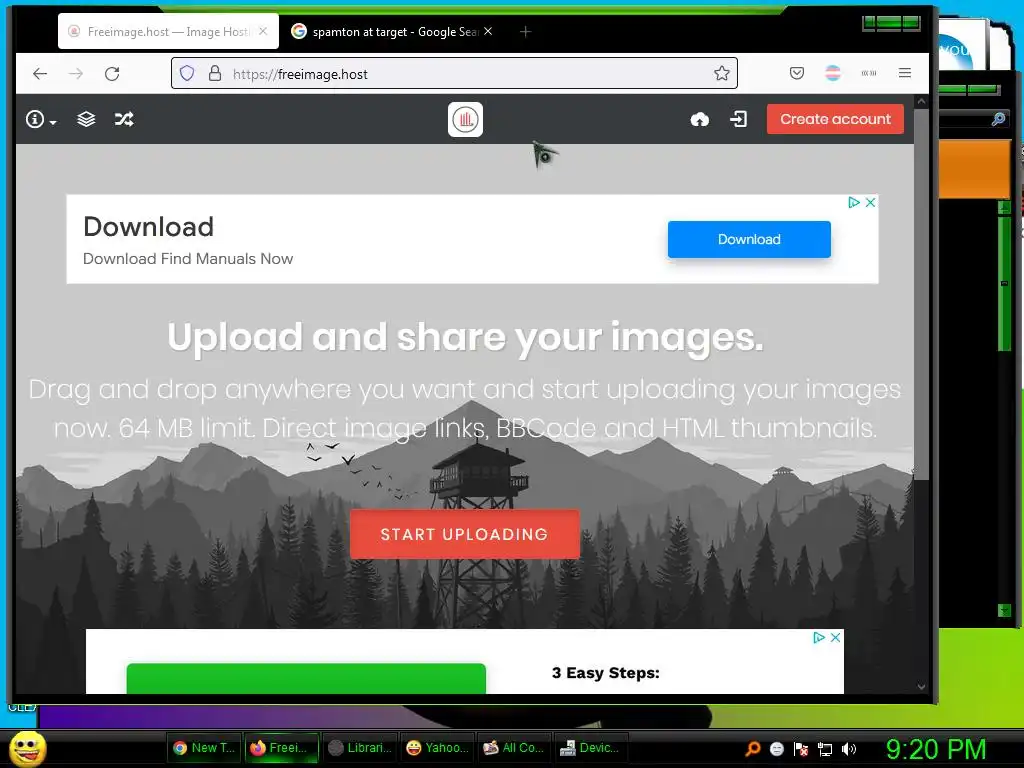The height and width of the screenshot is (768, 1024).
Task: Open the site info dropdown menu
Action: pyautogui.click(x=41, y=120)
